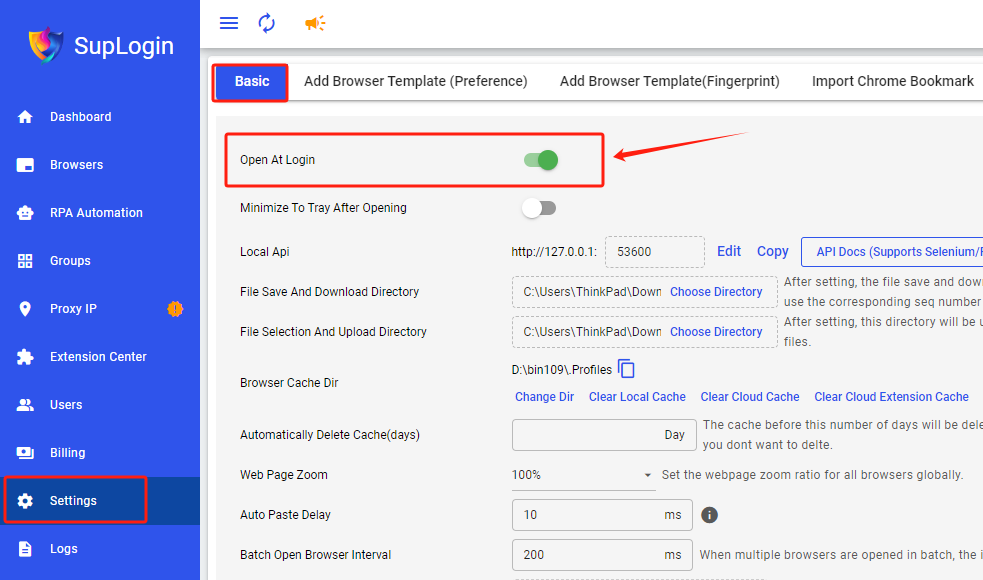Open RPA Automation from the sidebar
983x580 pixels.
(x=96, y=213)
